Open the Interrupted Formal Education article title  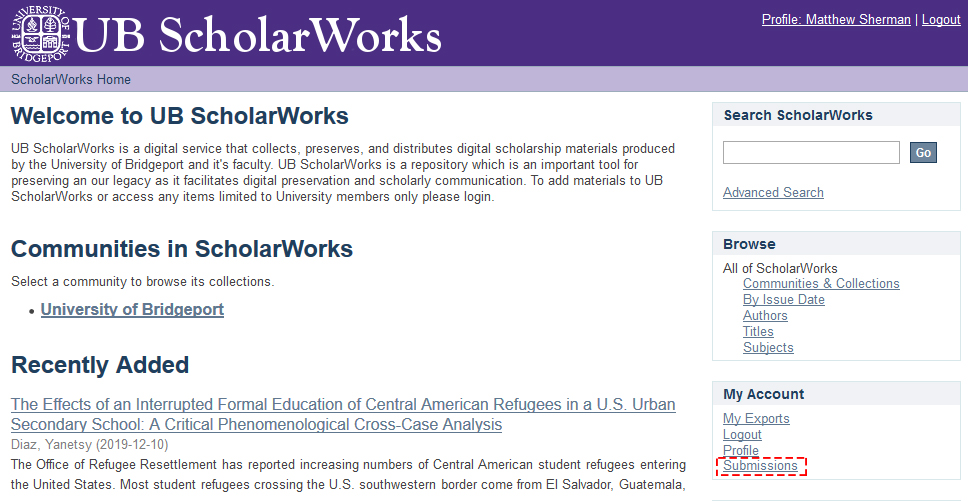pyautogui.click(x=343, y=414)
